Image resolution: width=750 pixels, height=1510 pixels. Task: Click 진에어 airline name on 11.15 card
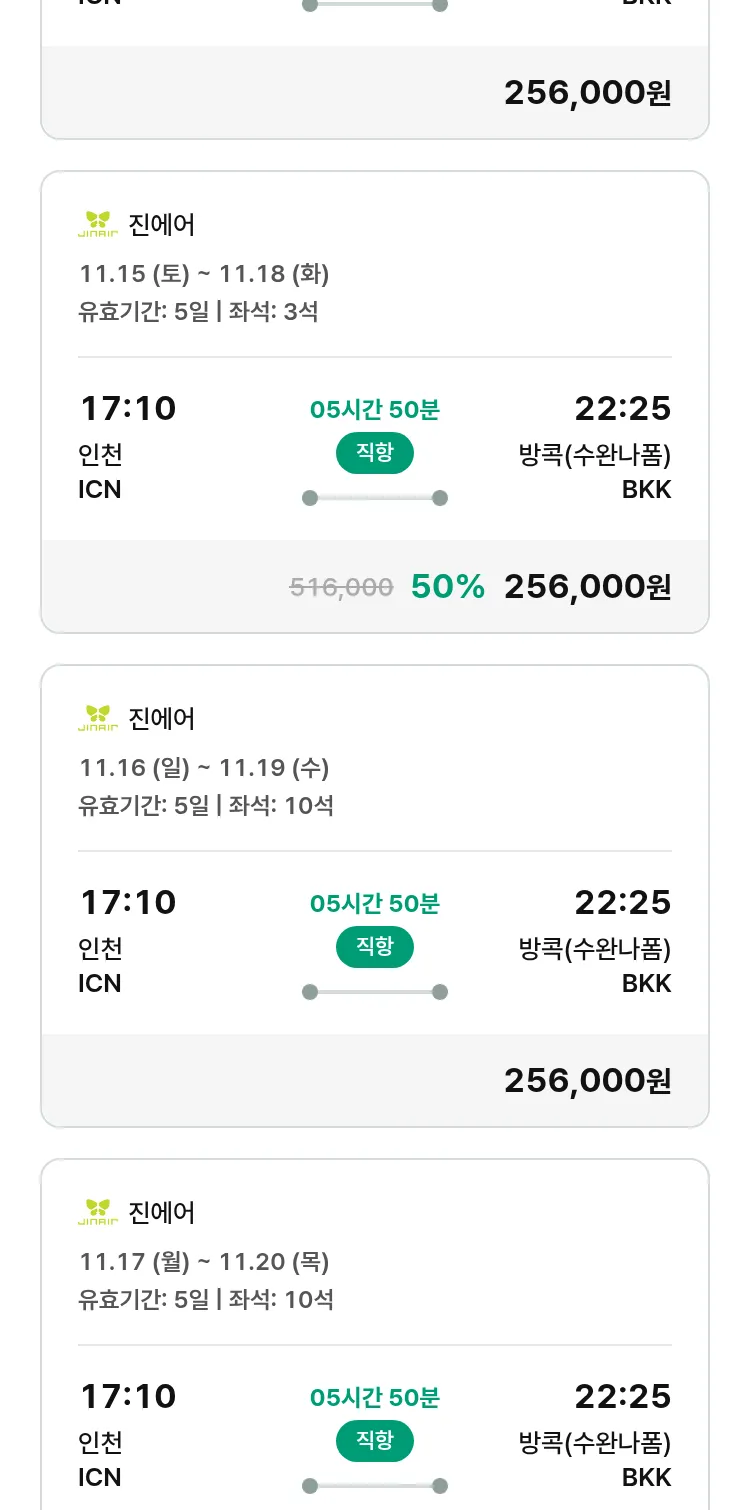coord(162,224)
